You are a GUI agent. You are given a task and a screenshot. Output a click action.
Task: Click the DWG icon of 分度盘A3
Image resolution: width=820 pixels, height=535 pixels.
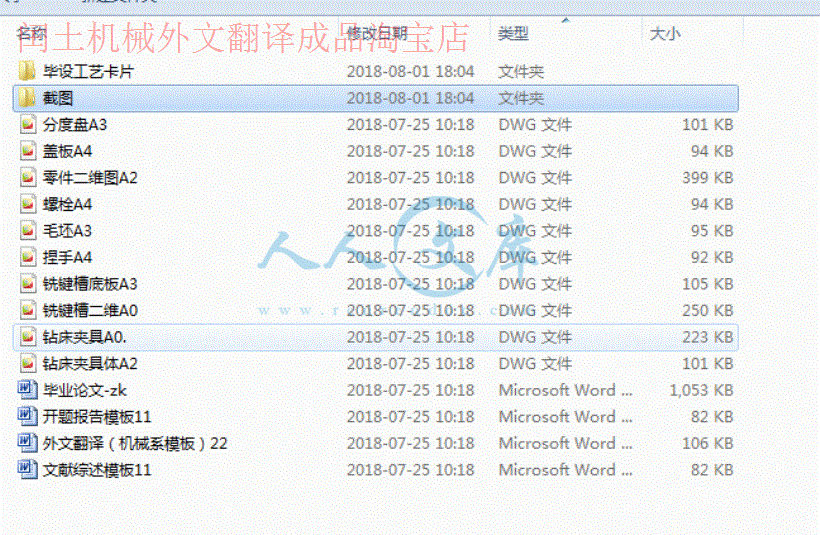[28, 124]
